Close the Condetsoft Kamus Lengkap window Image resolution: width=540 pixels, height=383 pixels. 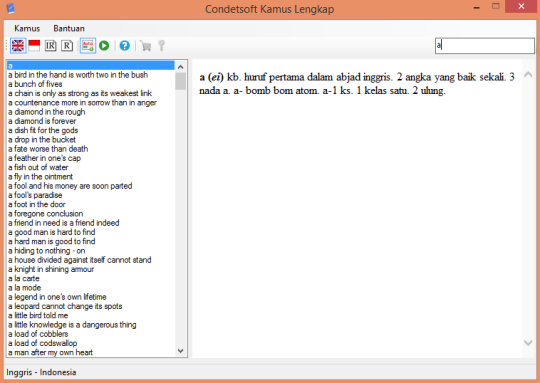(x=521, y=7)
